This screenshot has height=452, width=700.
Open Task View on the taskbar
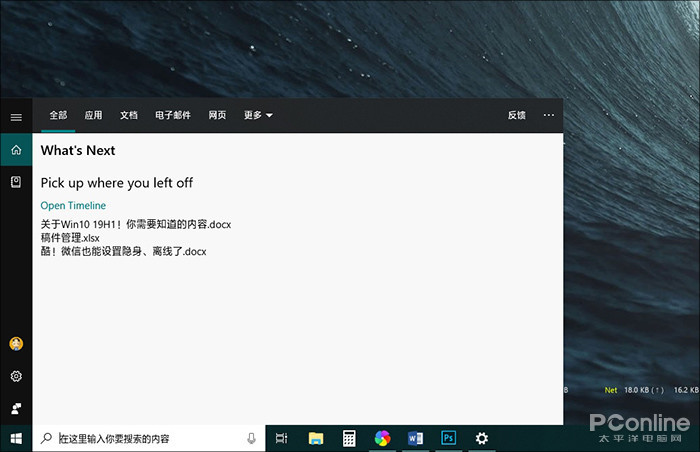(x=282, y=438)
